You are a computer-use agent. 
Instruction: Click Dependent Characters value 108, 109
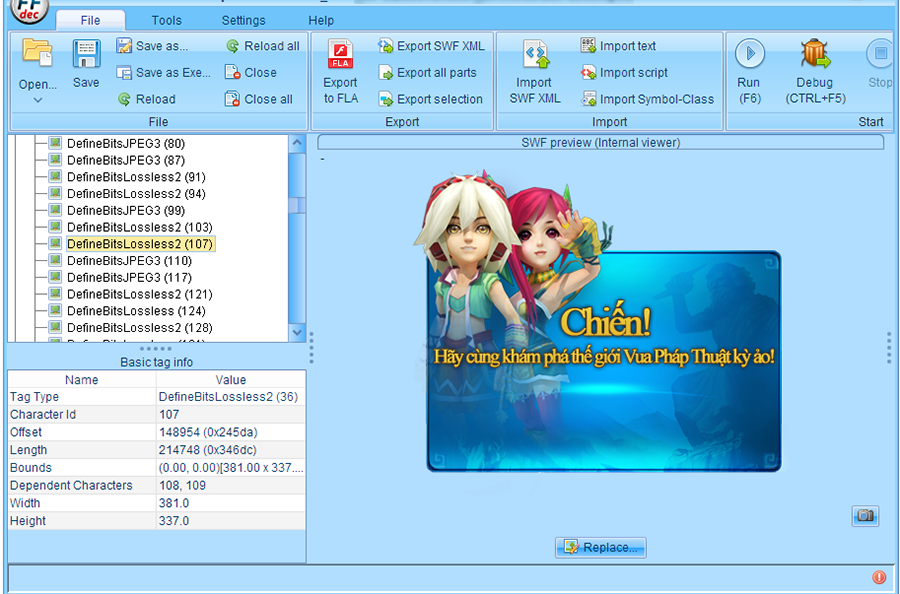tap(231, 486)
